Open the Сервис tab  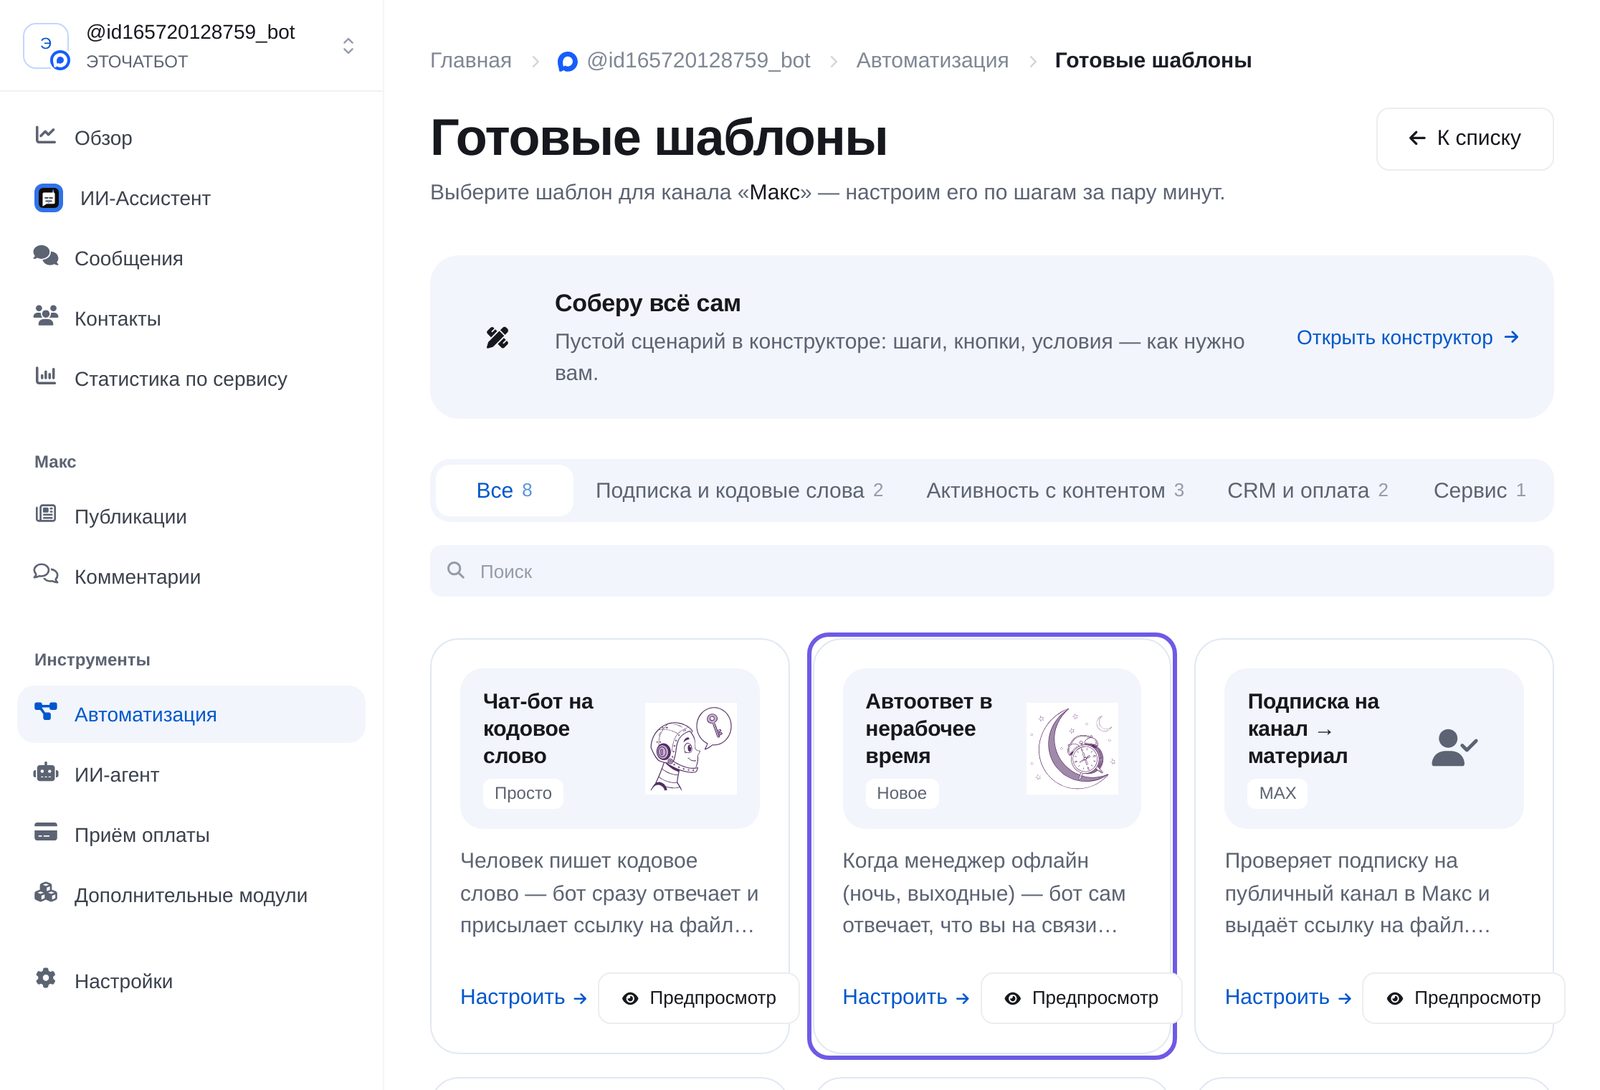pos(1479,490)
